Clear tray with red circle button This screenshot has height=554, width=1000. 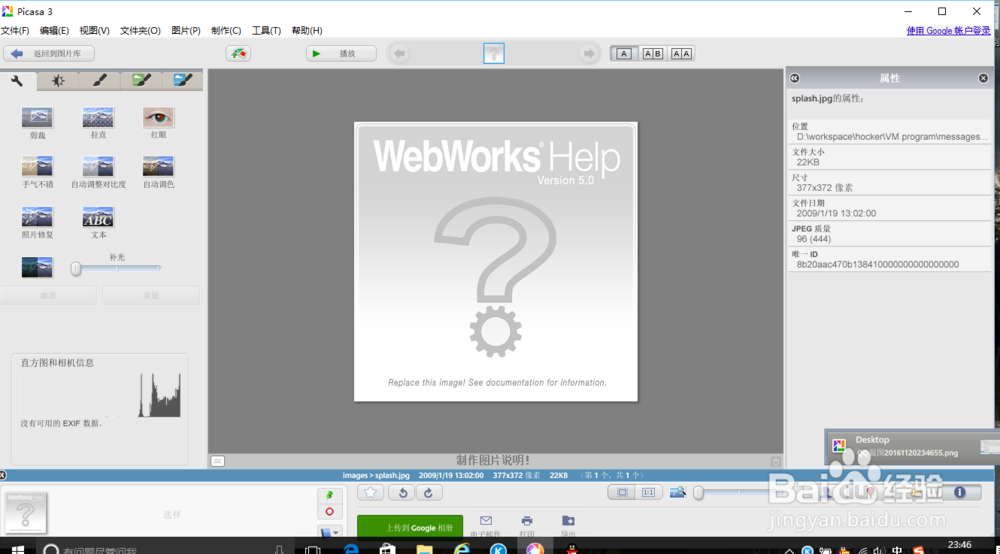click(x=329, y=512)
